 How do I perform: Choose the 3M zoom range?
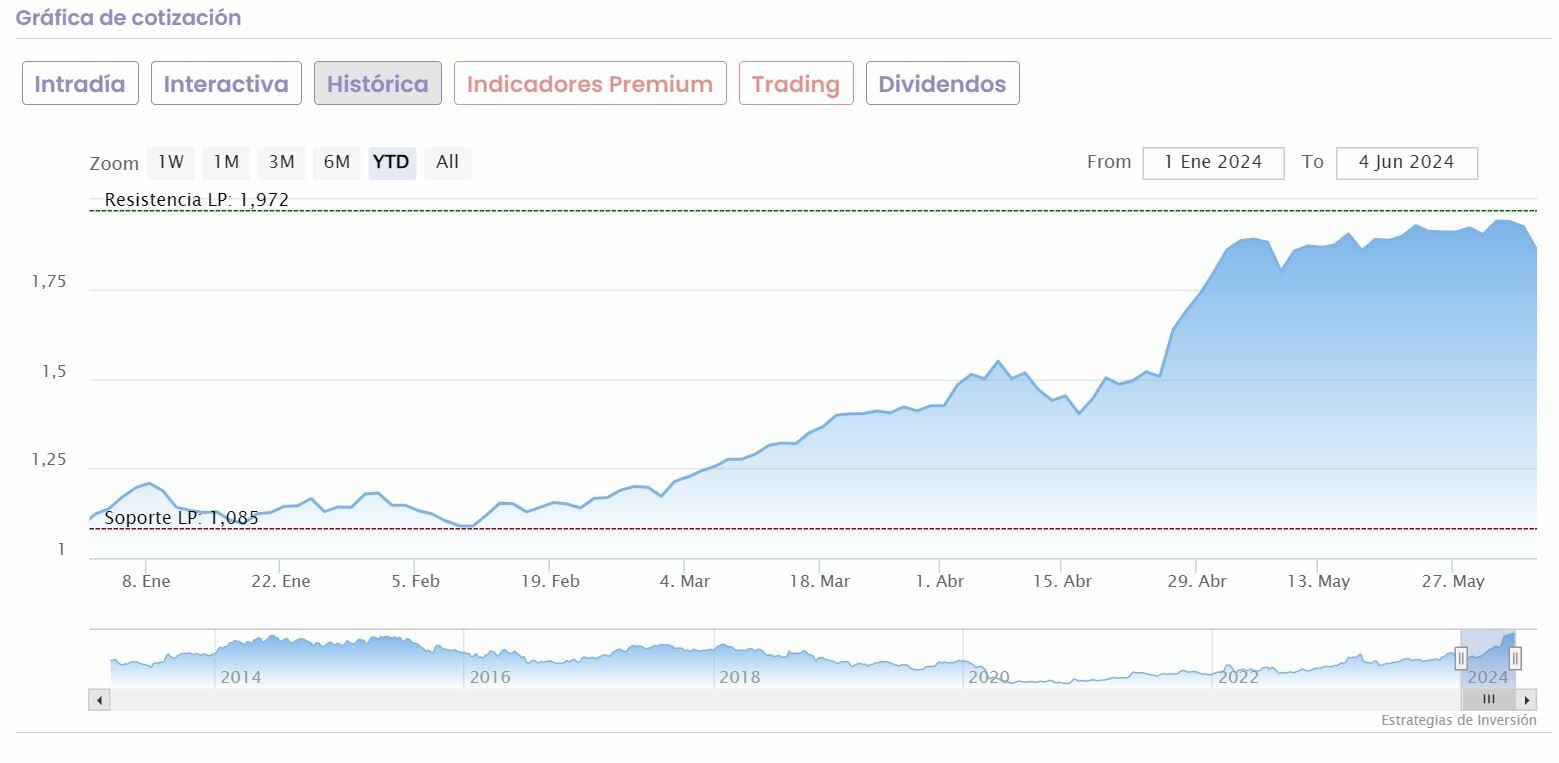click(282, 162)
